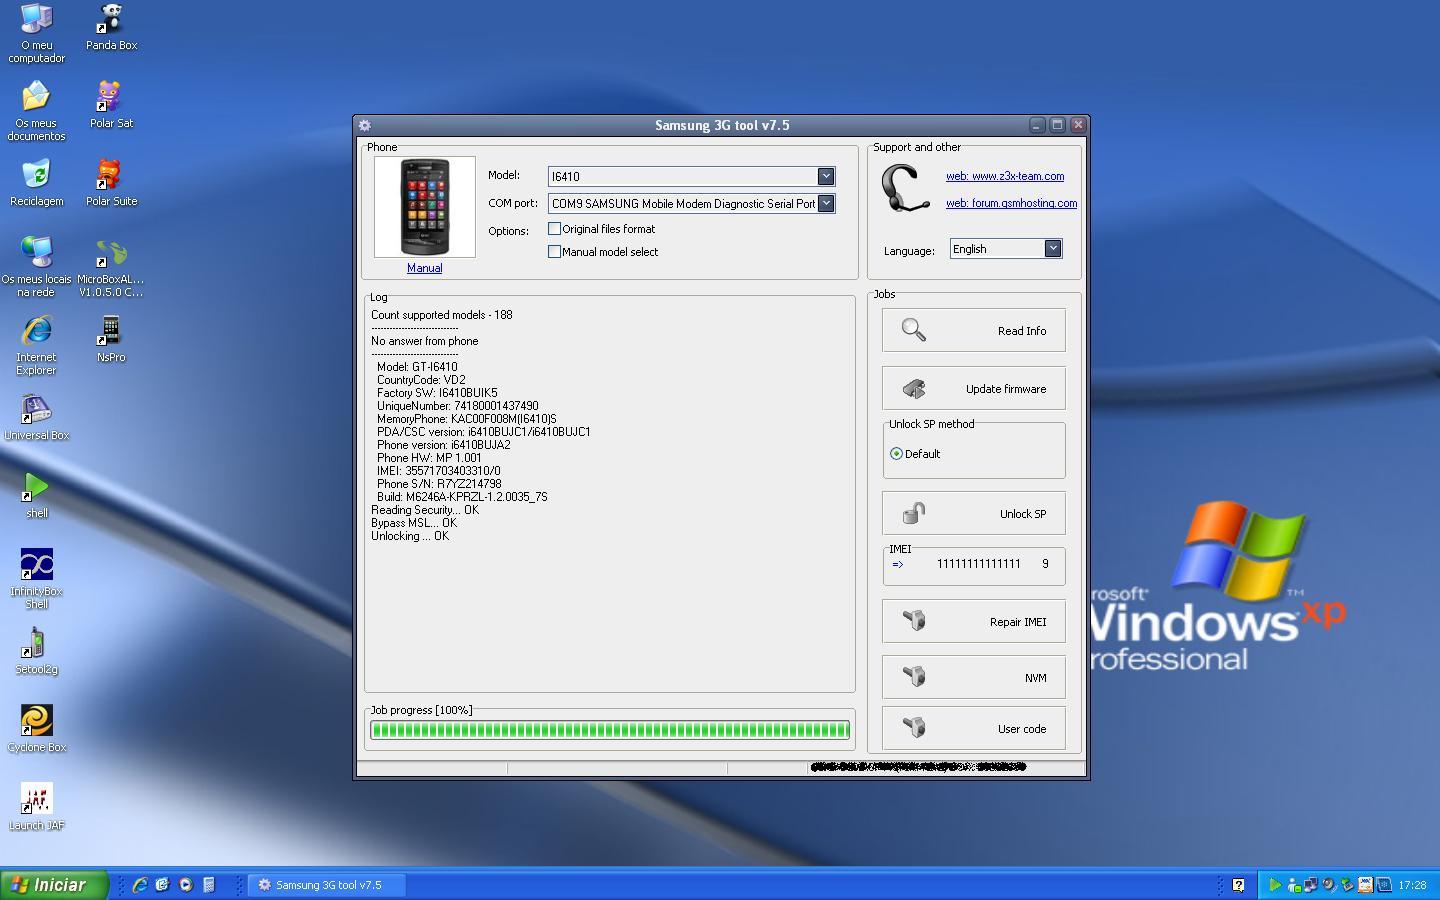This screenshot has height=900, width=1440.
Task: Click the headset support icon
Action: tap(905, 188)
